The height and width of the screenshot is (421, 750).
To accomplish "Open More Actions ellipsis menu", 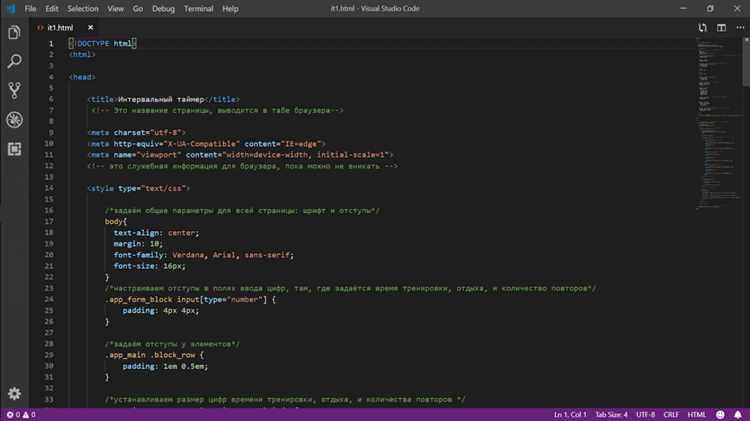I will [x=740, y=28].
